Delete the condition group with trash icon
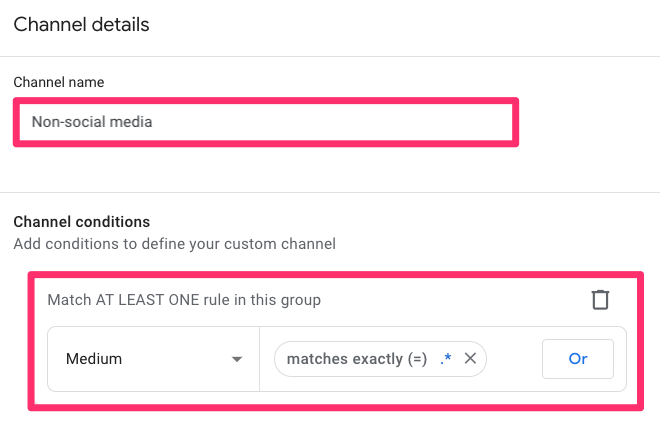The width and height of the screenshot is (660, 423). tap(600, 299)
